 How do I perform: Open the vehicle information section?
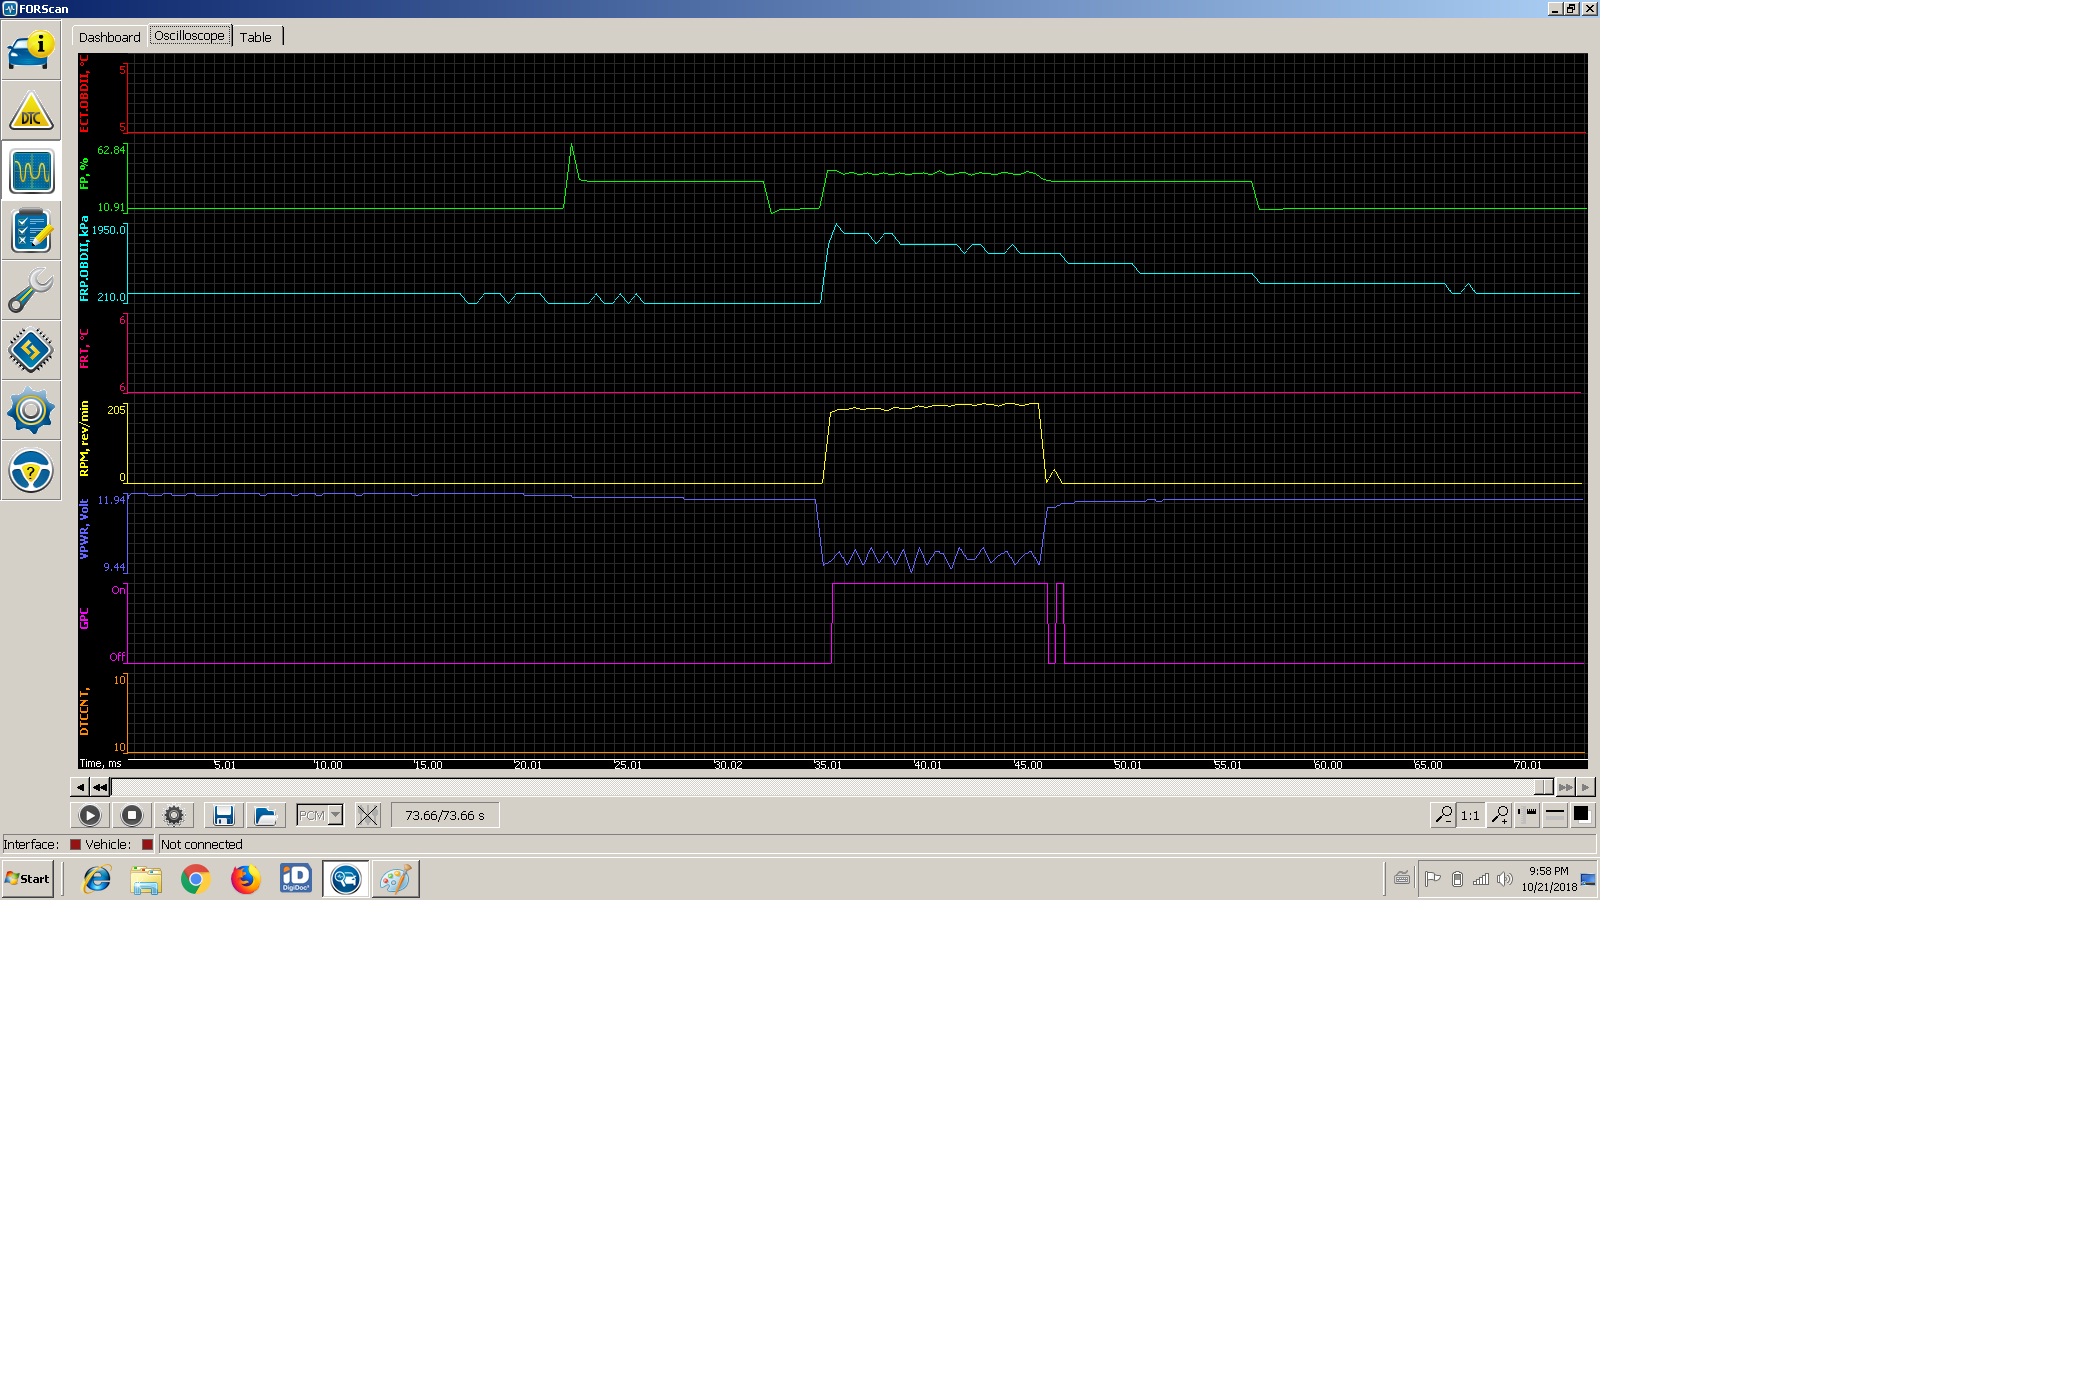pos(31,50)
